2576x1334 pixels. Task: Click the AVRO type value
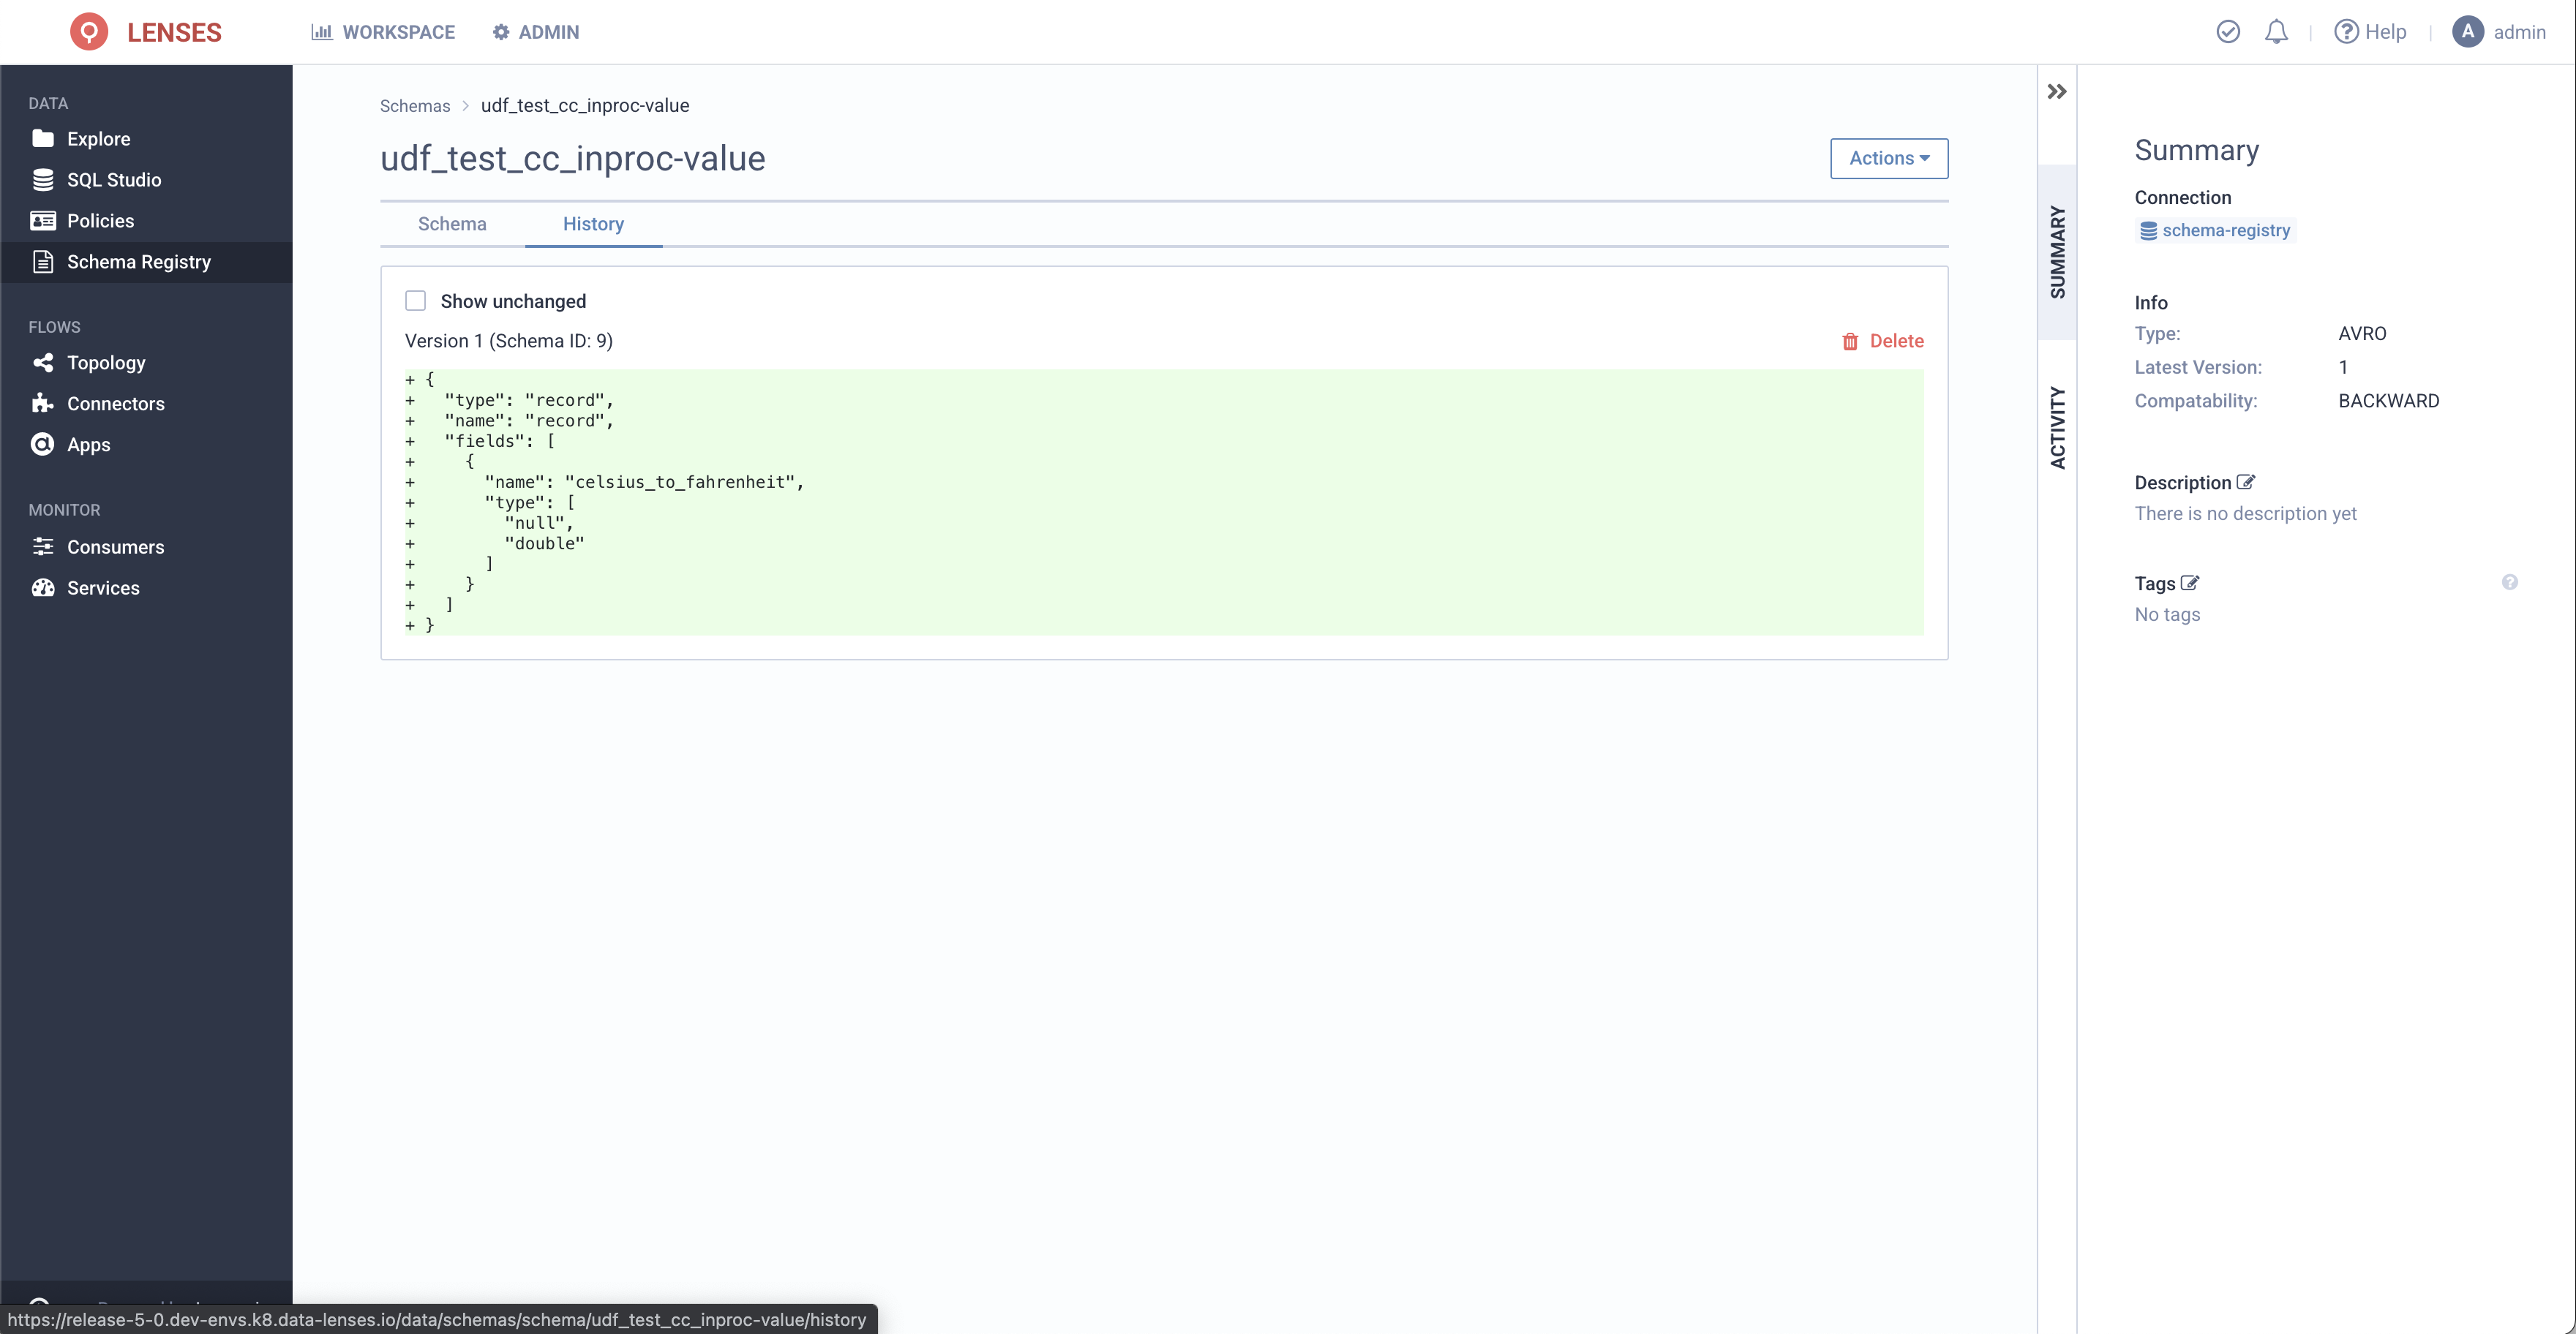(x=2362, y=334)
